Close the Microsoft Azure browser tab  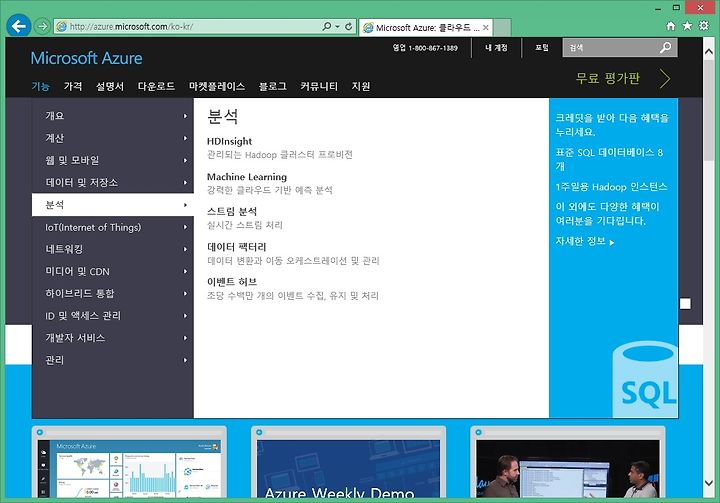click(485, 28)
